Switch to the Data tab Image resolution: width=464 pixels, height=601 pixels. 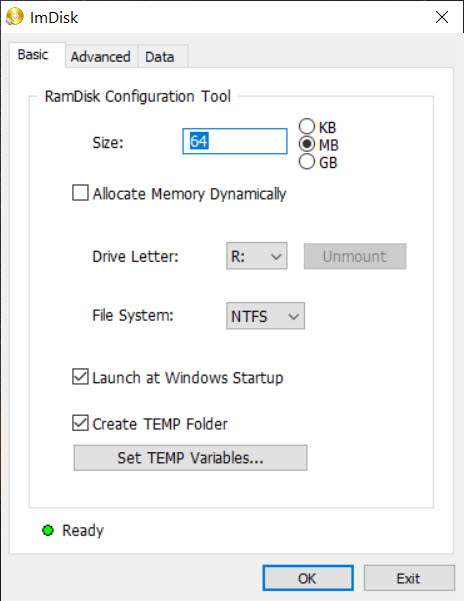160,57
